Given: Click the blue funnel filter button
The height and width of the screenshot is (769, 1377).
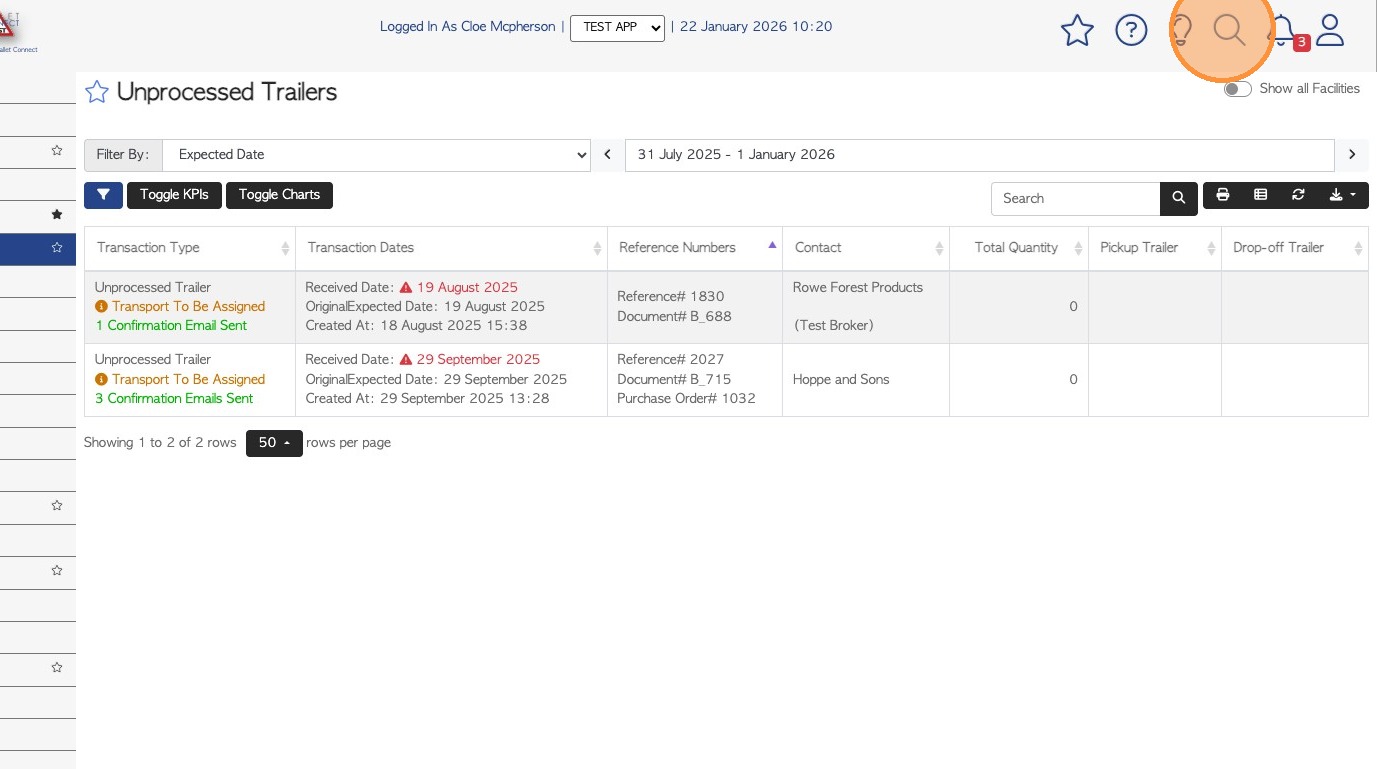Looking at the screenshot, I should coord(103,195).
